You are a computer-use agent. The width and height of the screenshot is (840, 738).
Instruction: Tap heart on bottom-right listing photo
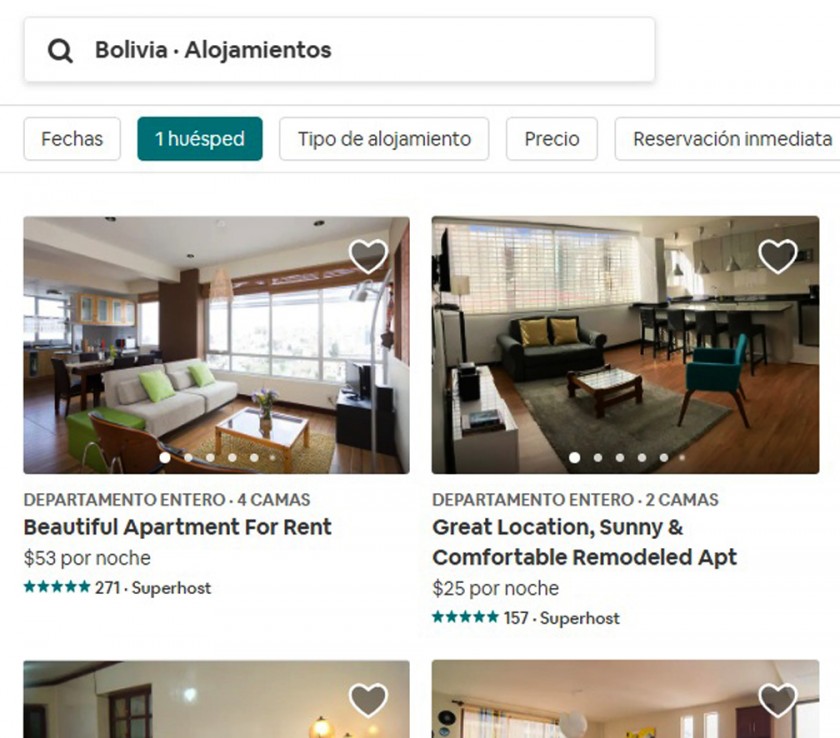tap(778, 699)
